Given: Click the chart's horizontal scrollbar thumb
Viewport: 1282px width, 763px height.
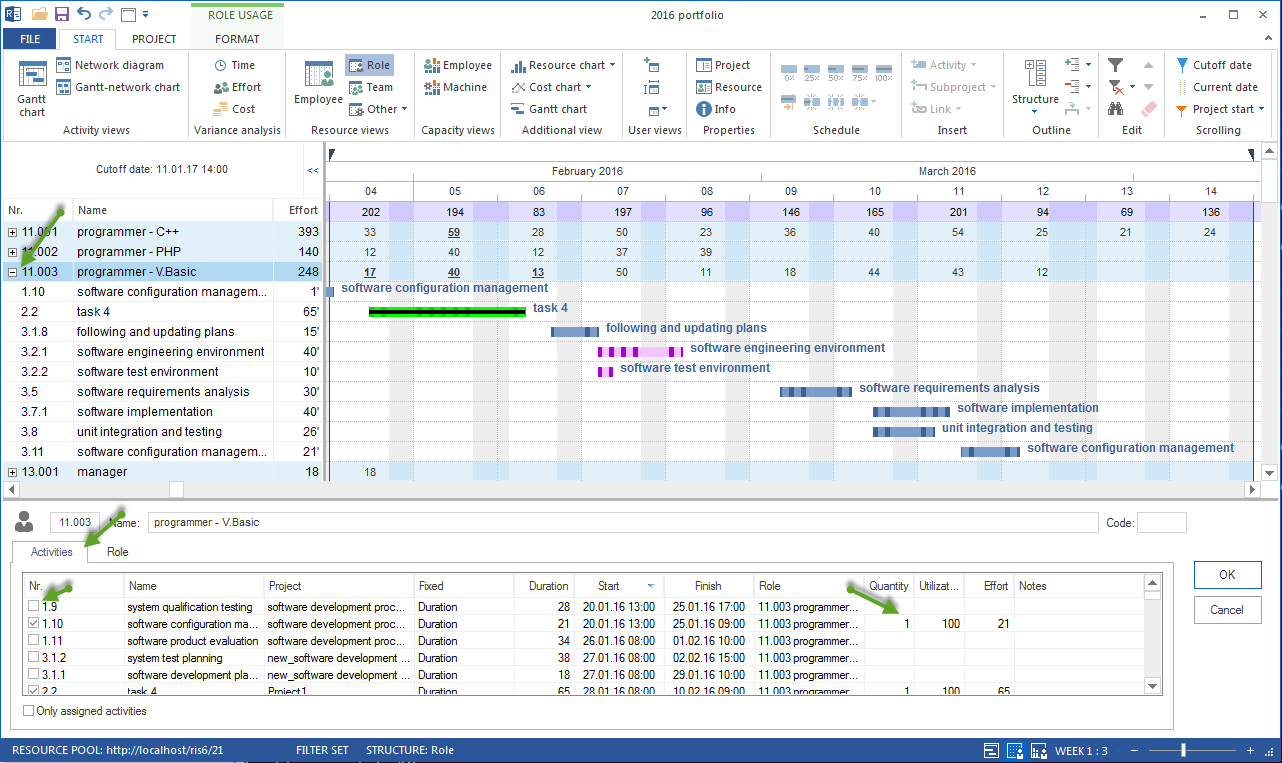Looking at the screenshot, I should tap(176, 489).
